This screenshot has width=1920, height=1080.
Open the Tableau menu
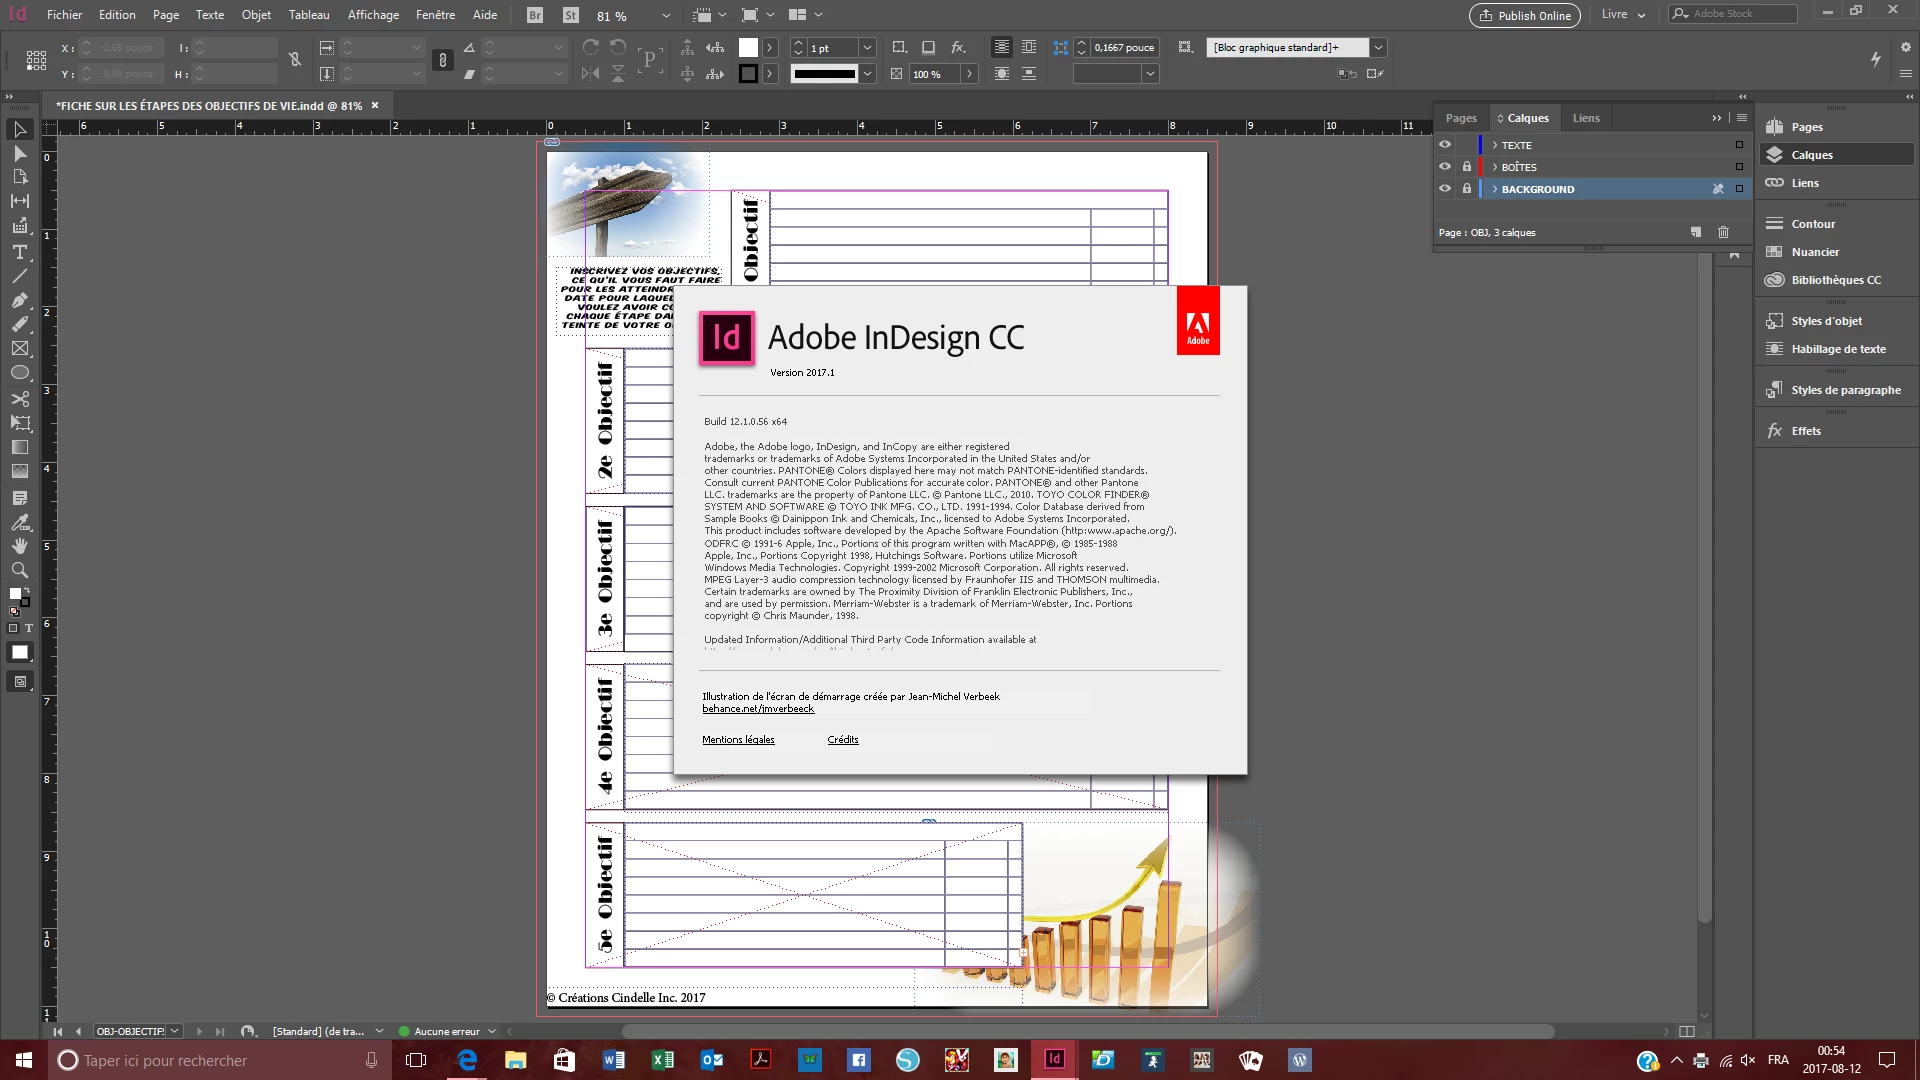(x=309, y=15)
